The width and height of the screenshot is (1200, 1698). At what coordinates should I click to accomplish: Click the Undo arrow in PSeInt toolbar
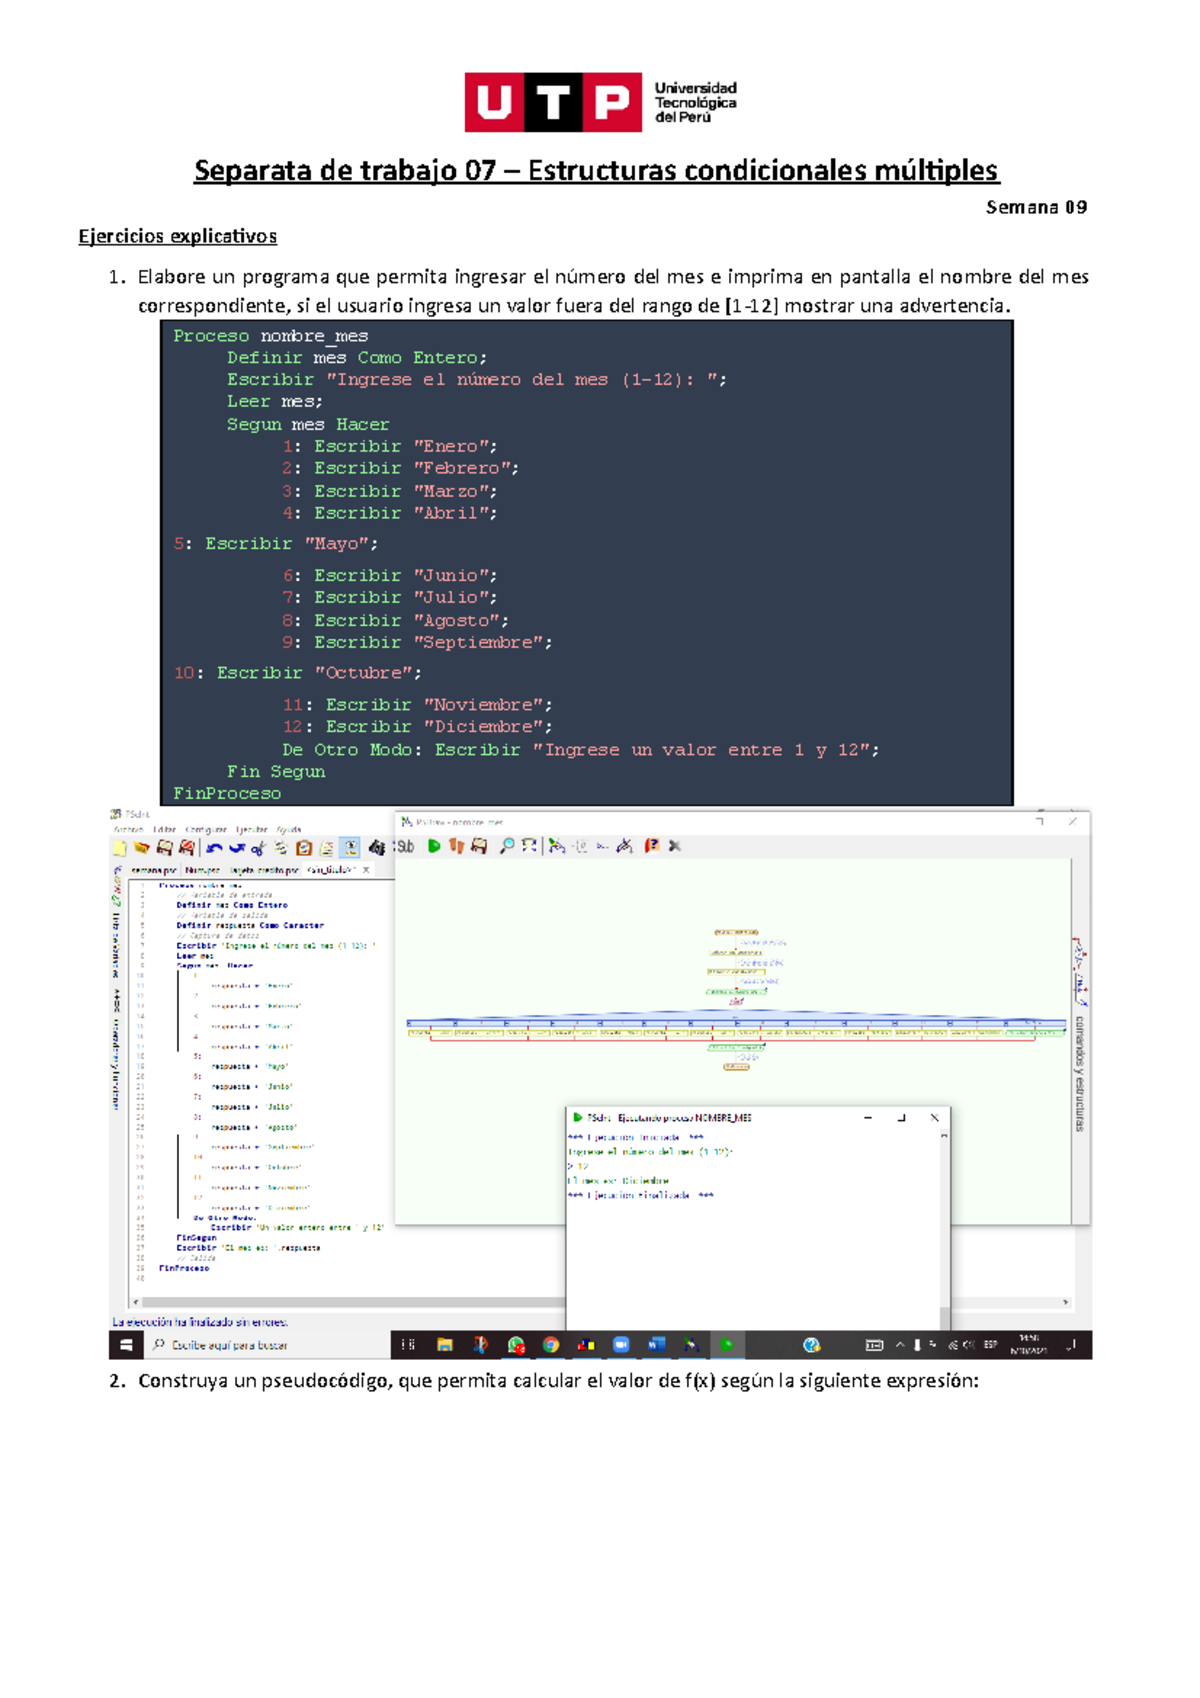214,848
